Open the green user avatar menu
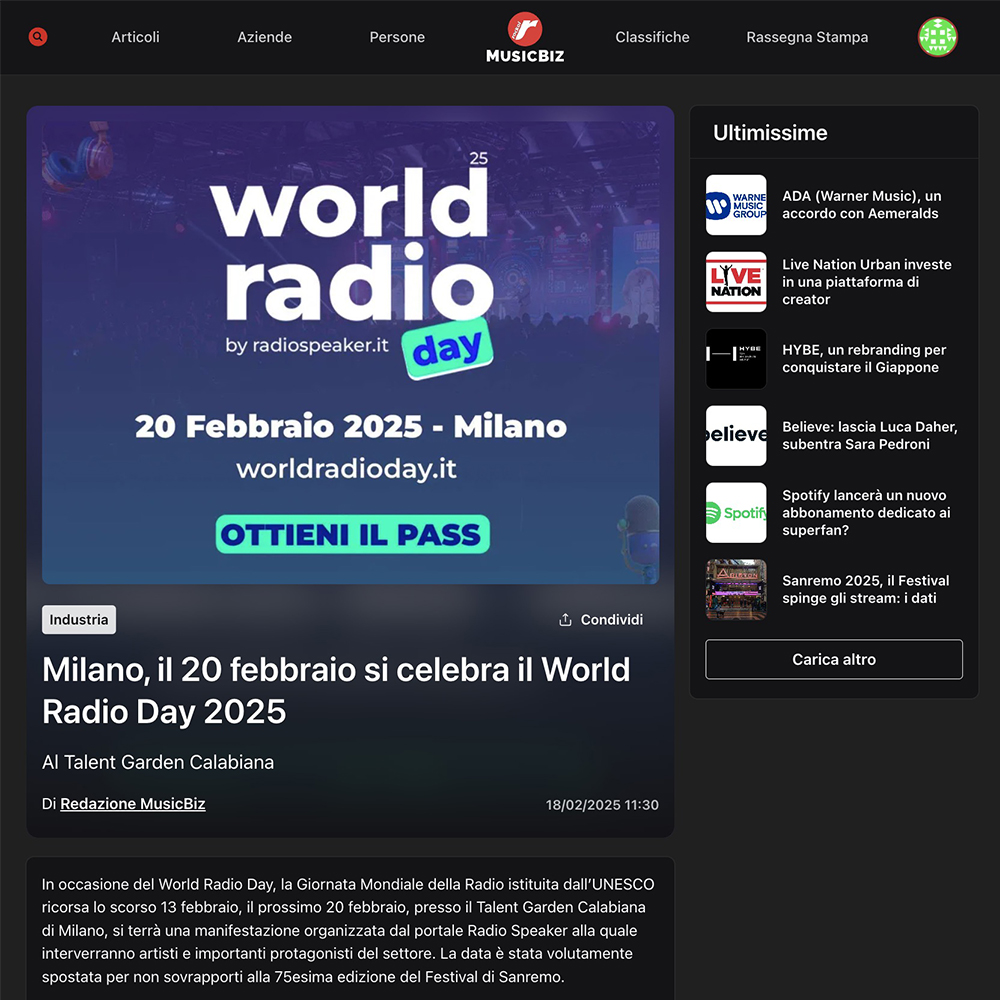 938,37
